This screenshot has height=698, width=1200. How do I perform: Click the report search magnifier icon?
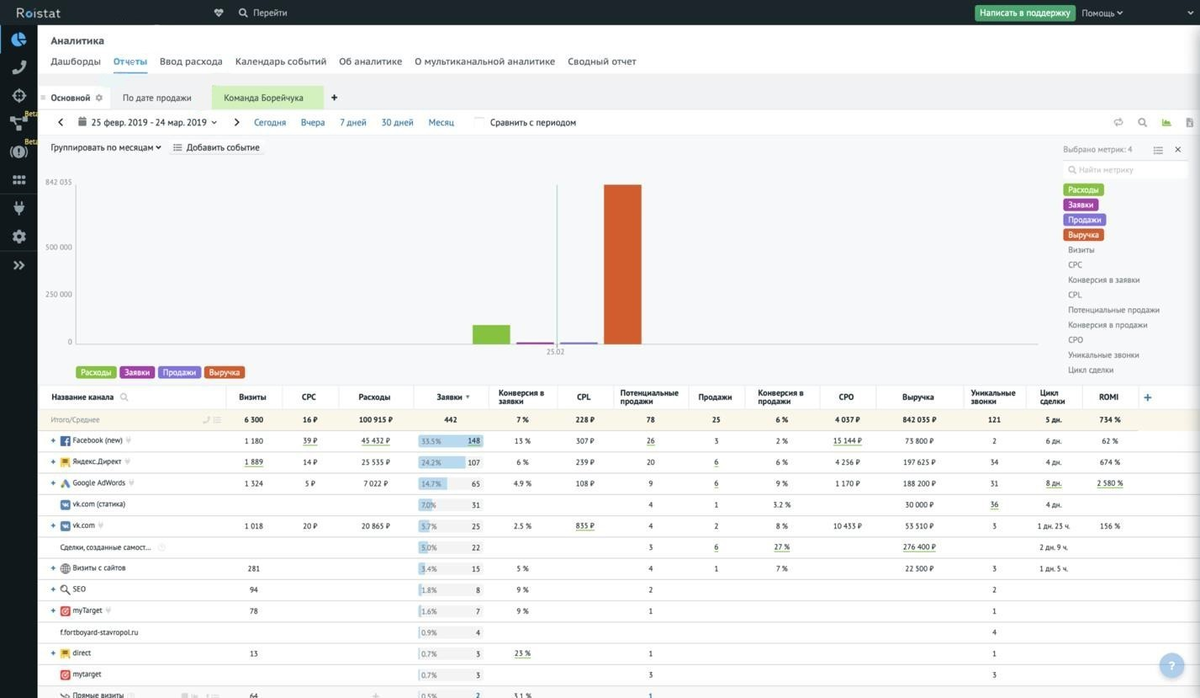(x=1142, y=122)
